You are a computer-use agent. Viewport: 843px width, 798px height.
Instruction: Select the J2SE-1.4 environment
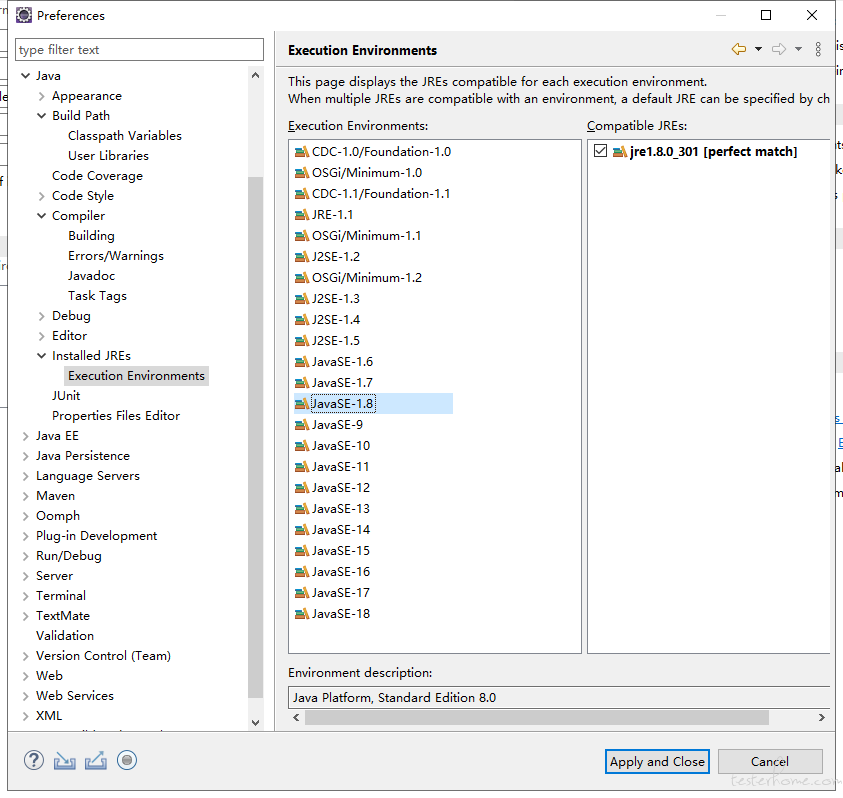[335, 320]
